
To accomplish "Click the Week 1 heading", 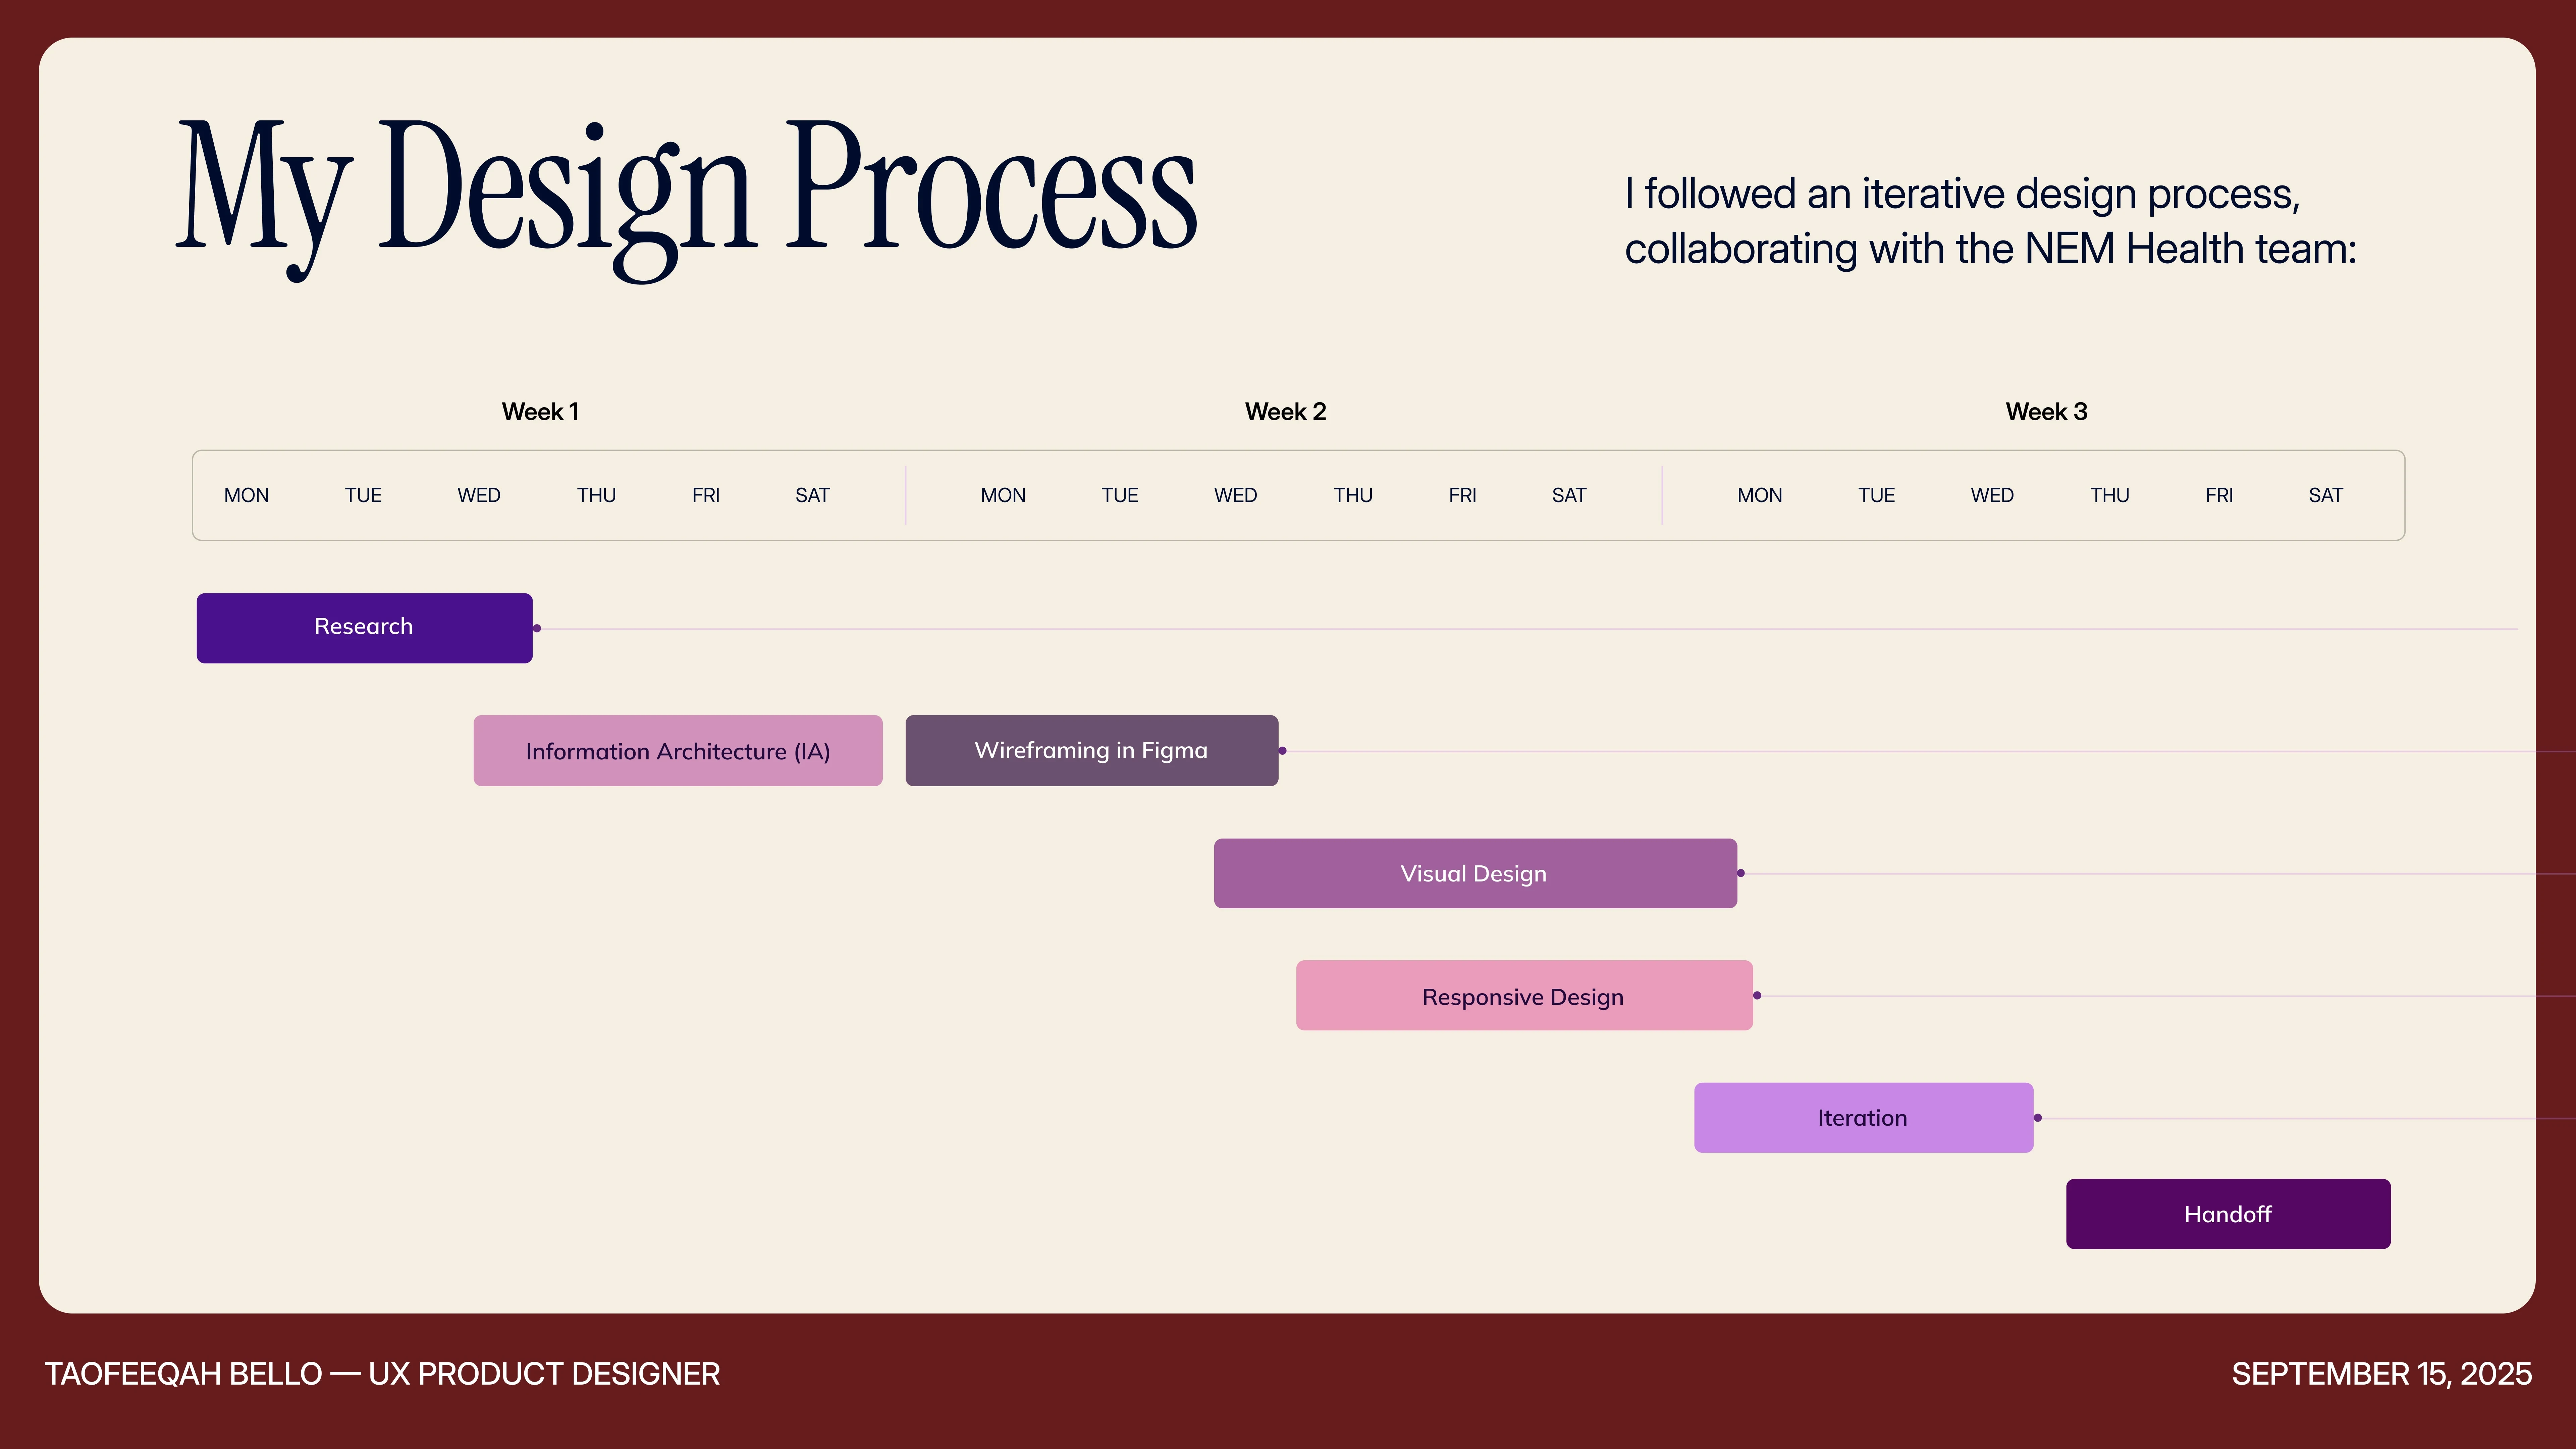I will coord(540,412).
